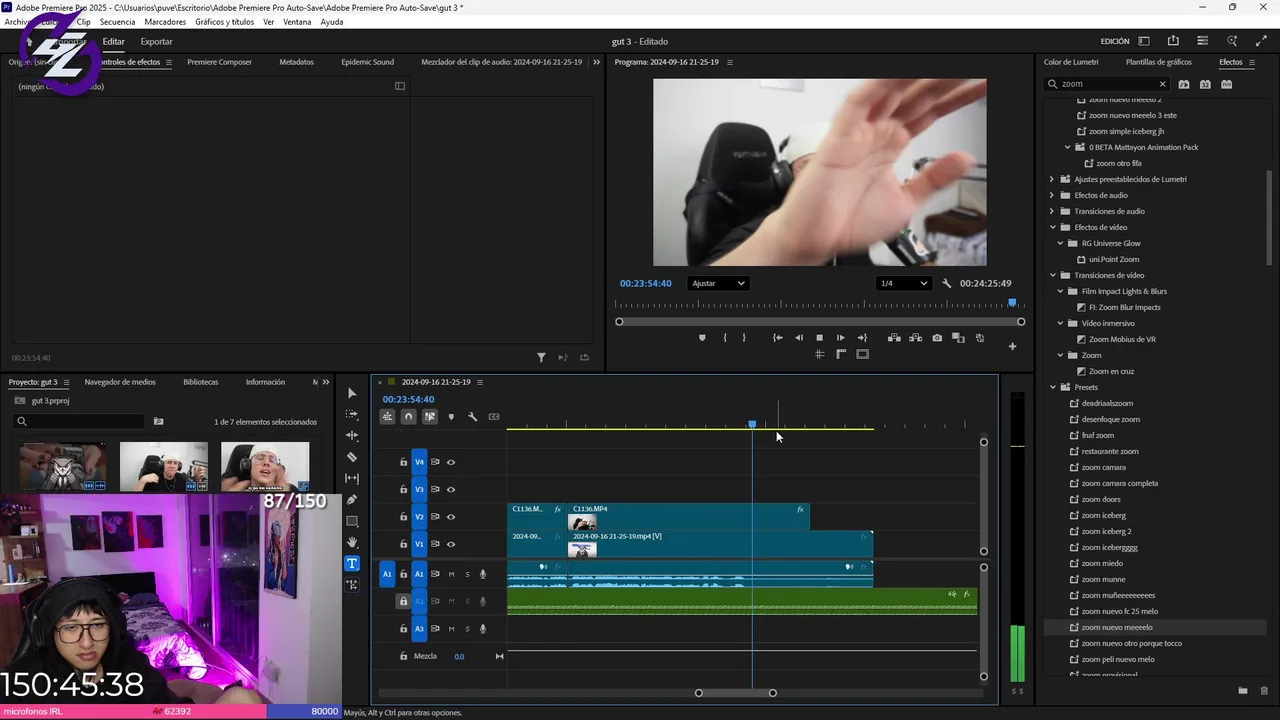Open the 1/4 playback resolution dropdown

pyautogui.click(x=903, y=283)
